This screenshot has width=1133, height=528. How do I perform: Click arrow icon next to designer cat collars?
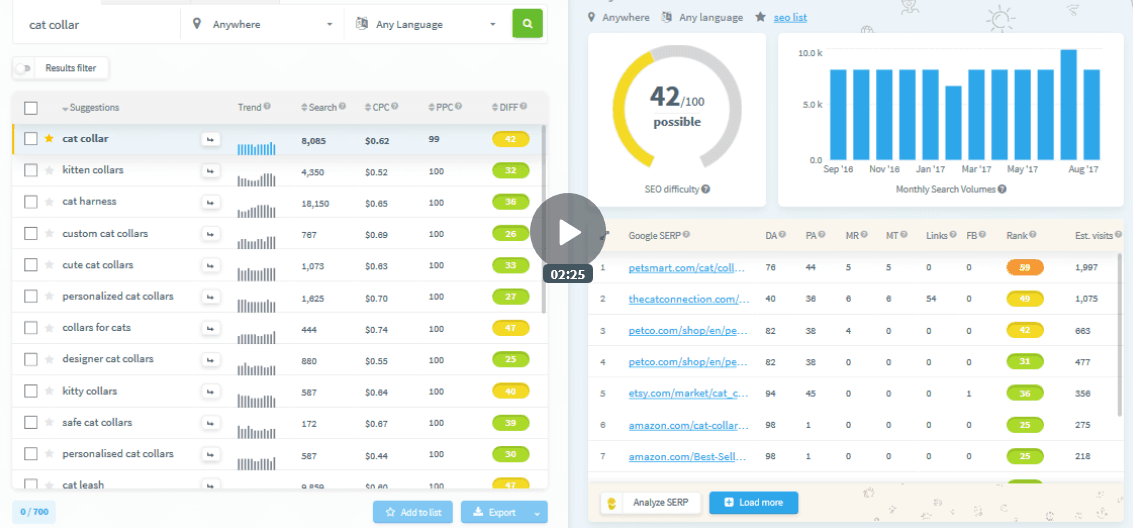point(210,360)
